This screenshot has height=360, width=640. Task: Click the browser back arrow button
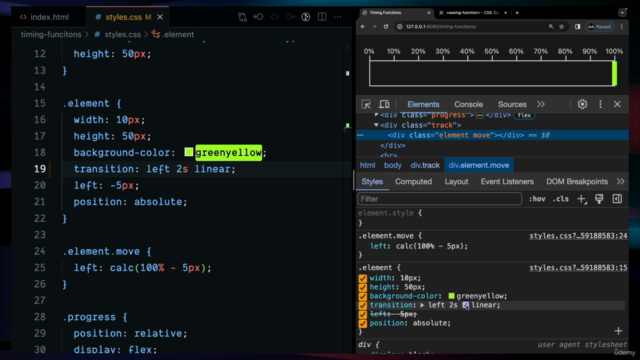pos(363,27)
